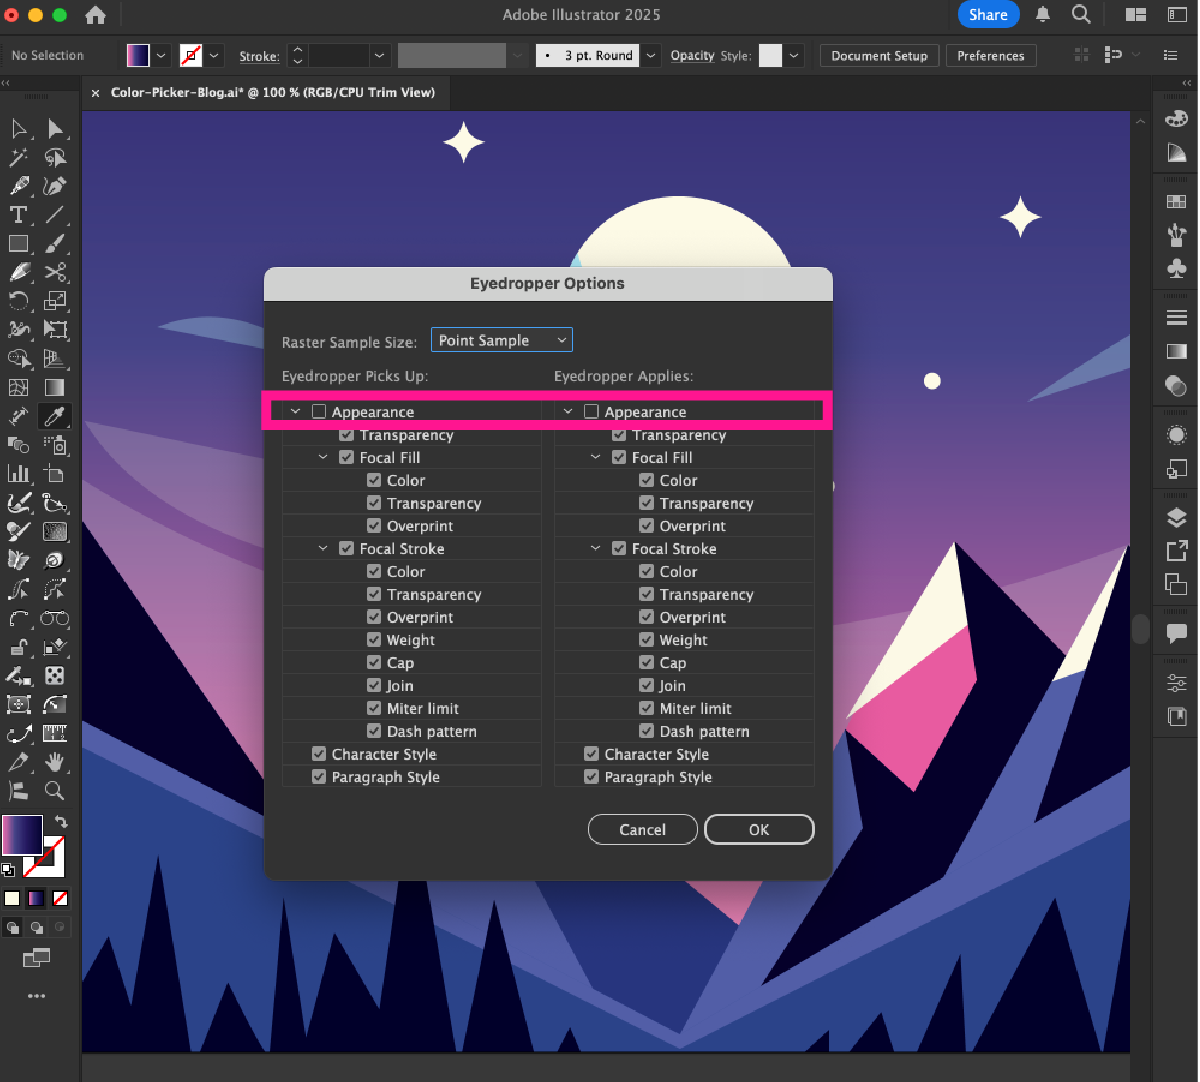Open the Raster Sample Size dropdown

pyautogui.click(x=501, y=340)
